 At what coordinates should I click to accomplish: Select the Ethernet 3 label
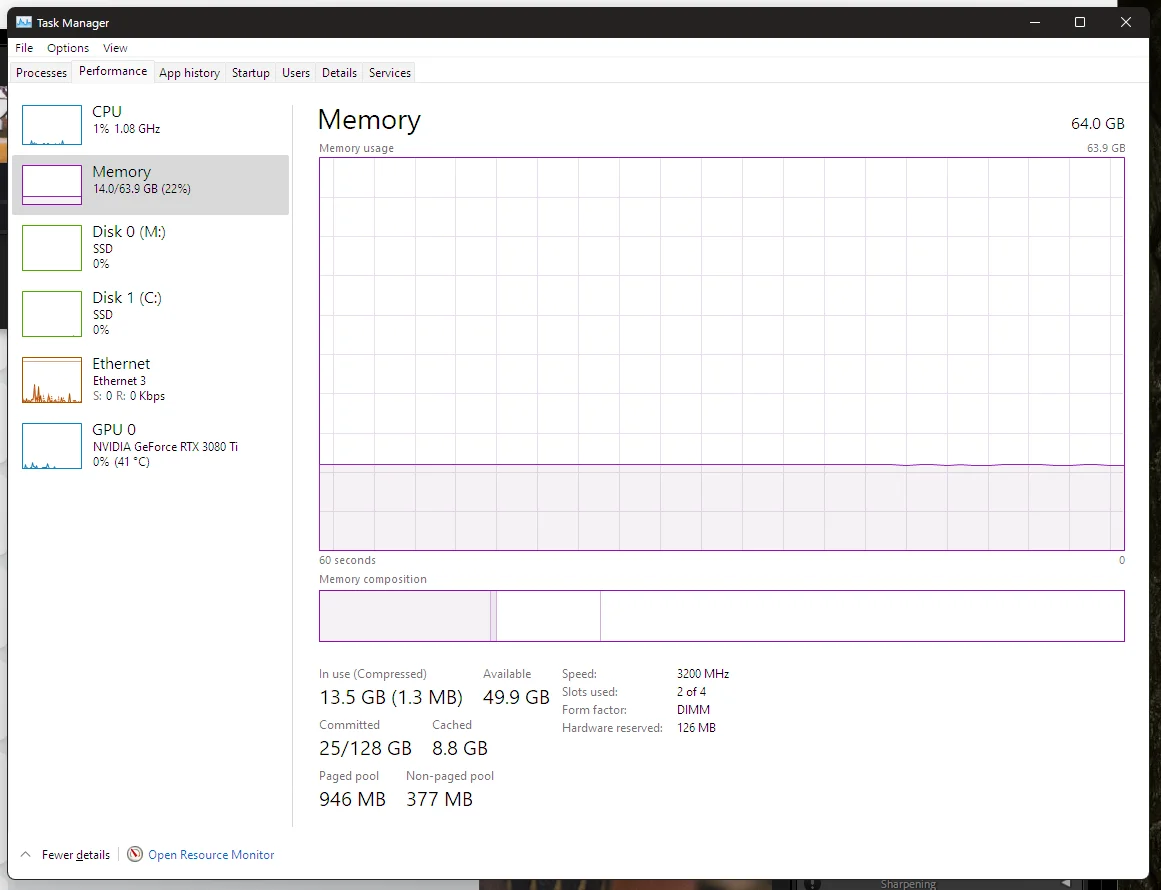coord(119,381)
